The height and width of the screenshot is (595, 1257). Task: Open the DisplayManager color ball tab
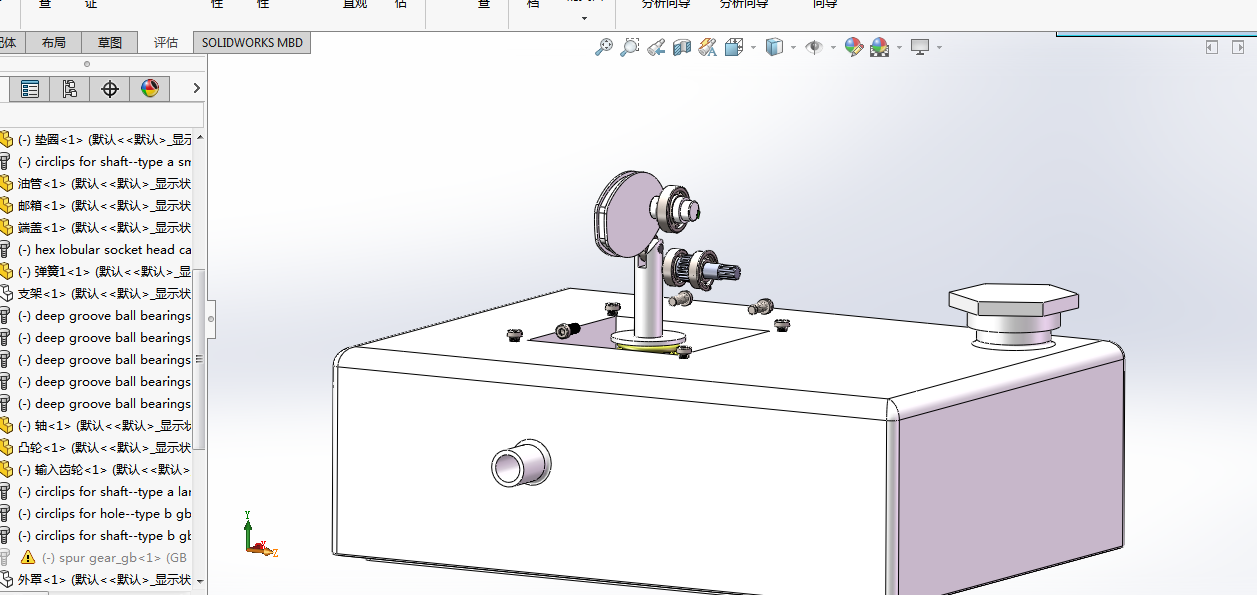pyautogui.click(x=150, y=89)
